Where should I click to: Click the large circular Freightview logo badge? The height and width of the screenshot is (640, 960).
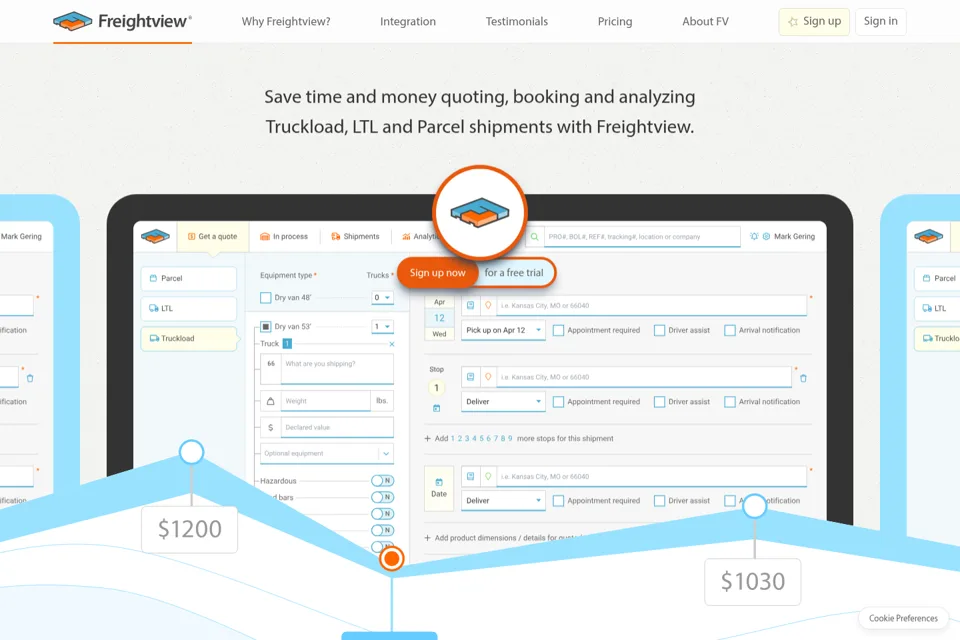480,213
